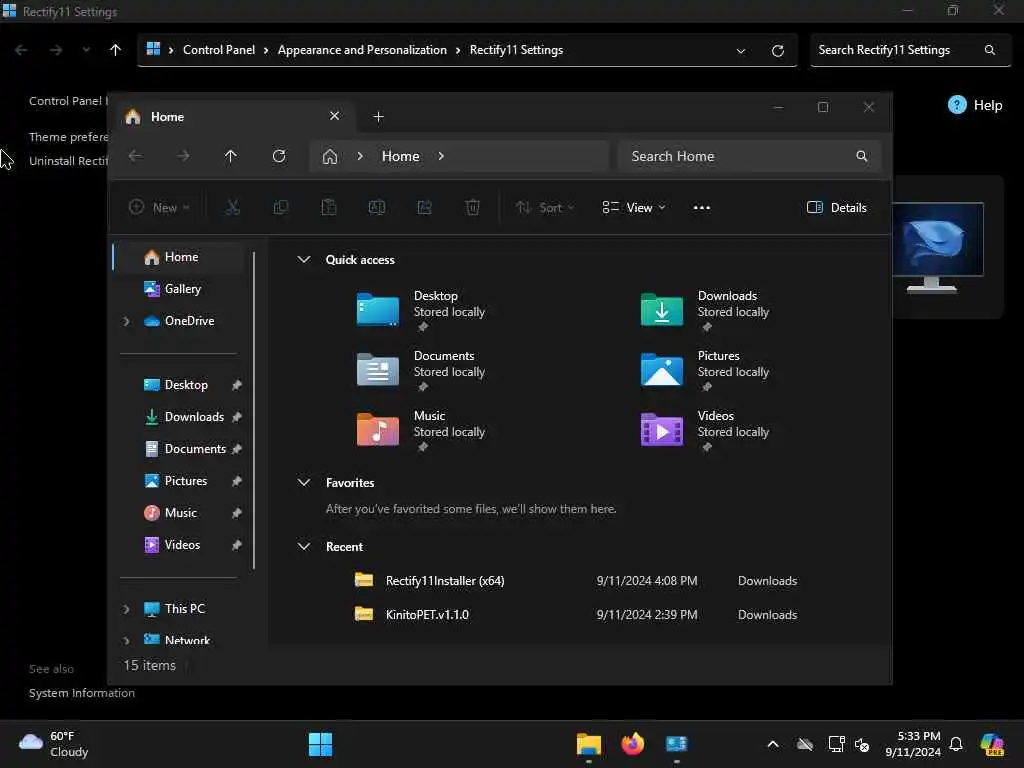The width and height of the screenshot is (1024, 768).
Task: Click the search magnifier in Search Home box
Action: click(x=862, y=156)
